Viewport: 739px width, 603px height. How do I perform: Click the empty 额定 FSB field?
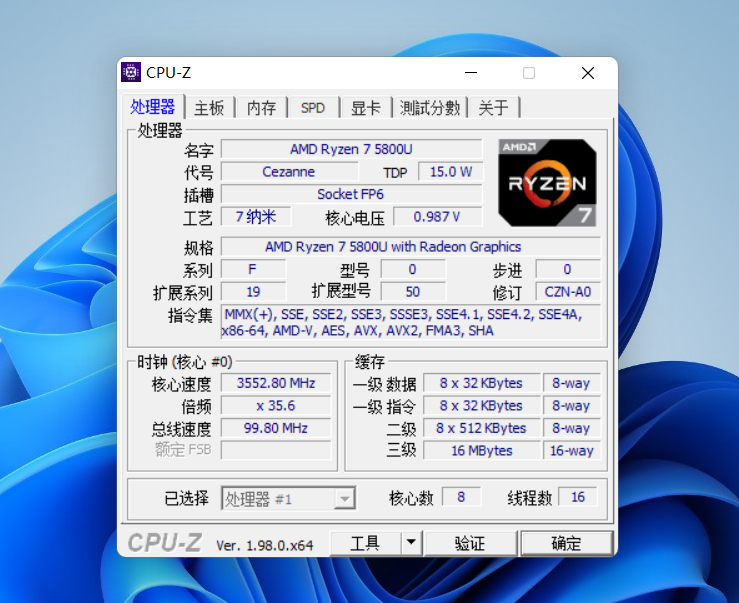[276, 450]
